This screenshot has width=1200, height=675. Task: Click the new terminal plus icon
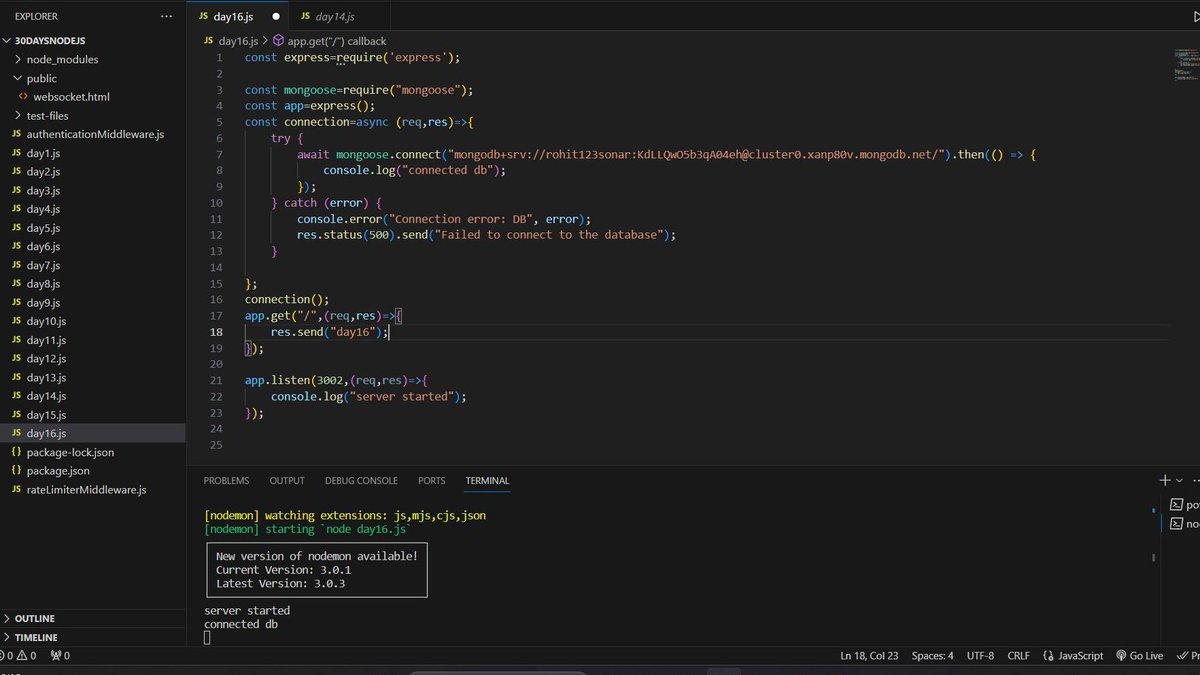[x=1165, y=480]
